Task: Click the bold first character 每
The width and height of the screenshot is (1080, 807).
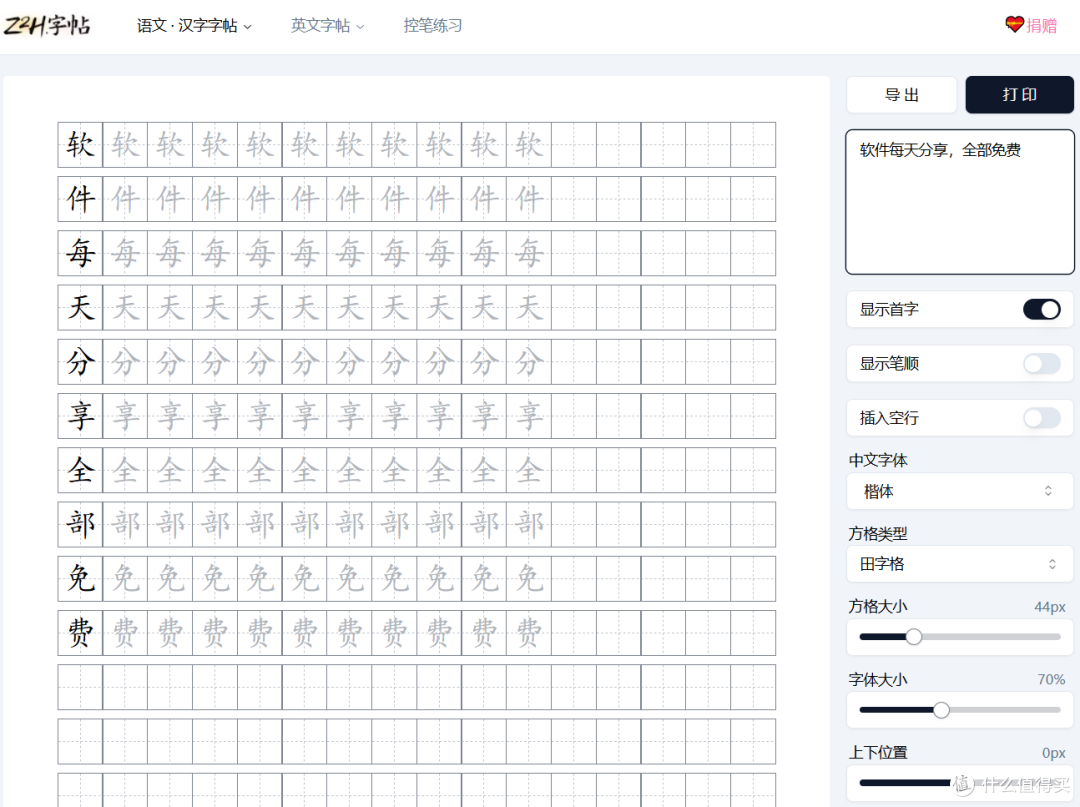Action: 81,253
